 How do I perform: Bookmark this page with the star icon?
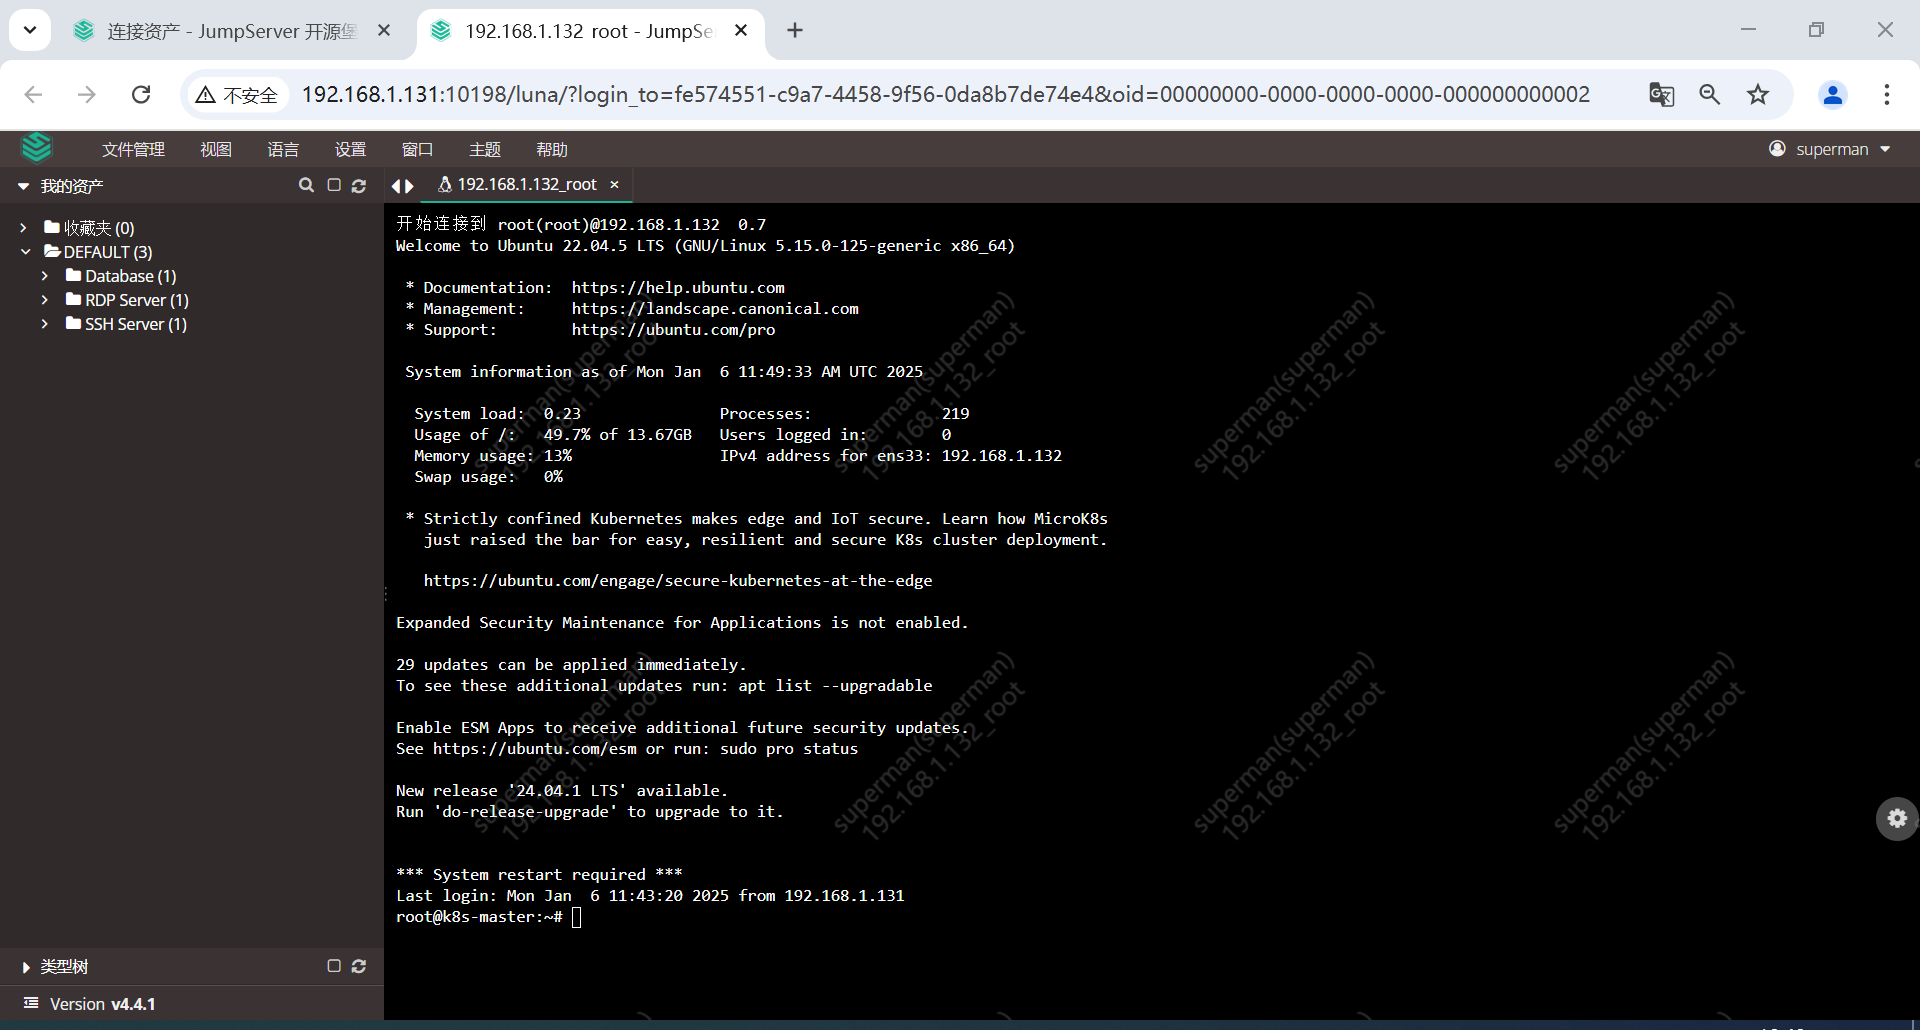pos(1758,95)
